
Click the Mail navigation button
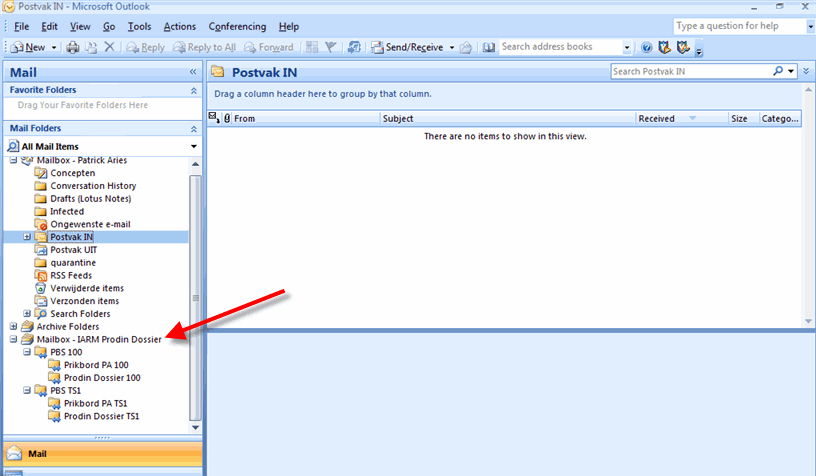103,454
